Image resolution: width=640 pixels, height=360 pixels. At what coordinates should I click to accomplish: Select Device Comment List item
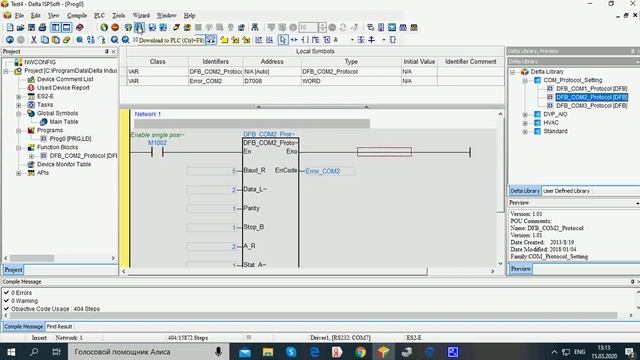pyautogui.click(x=65, y=79)
